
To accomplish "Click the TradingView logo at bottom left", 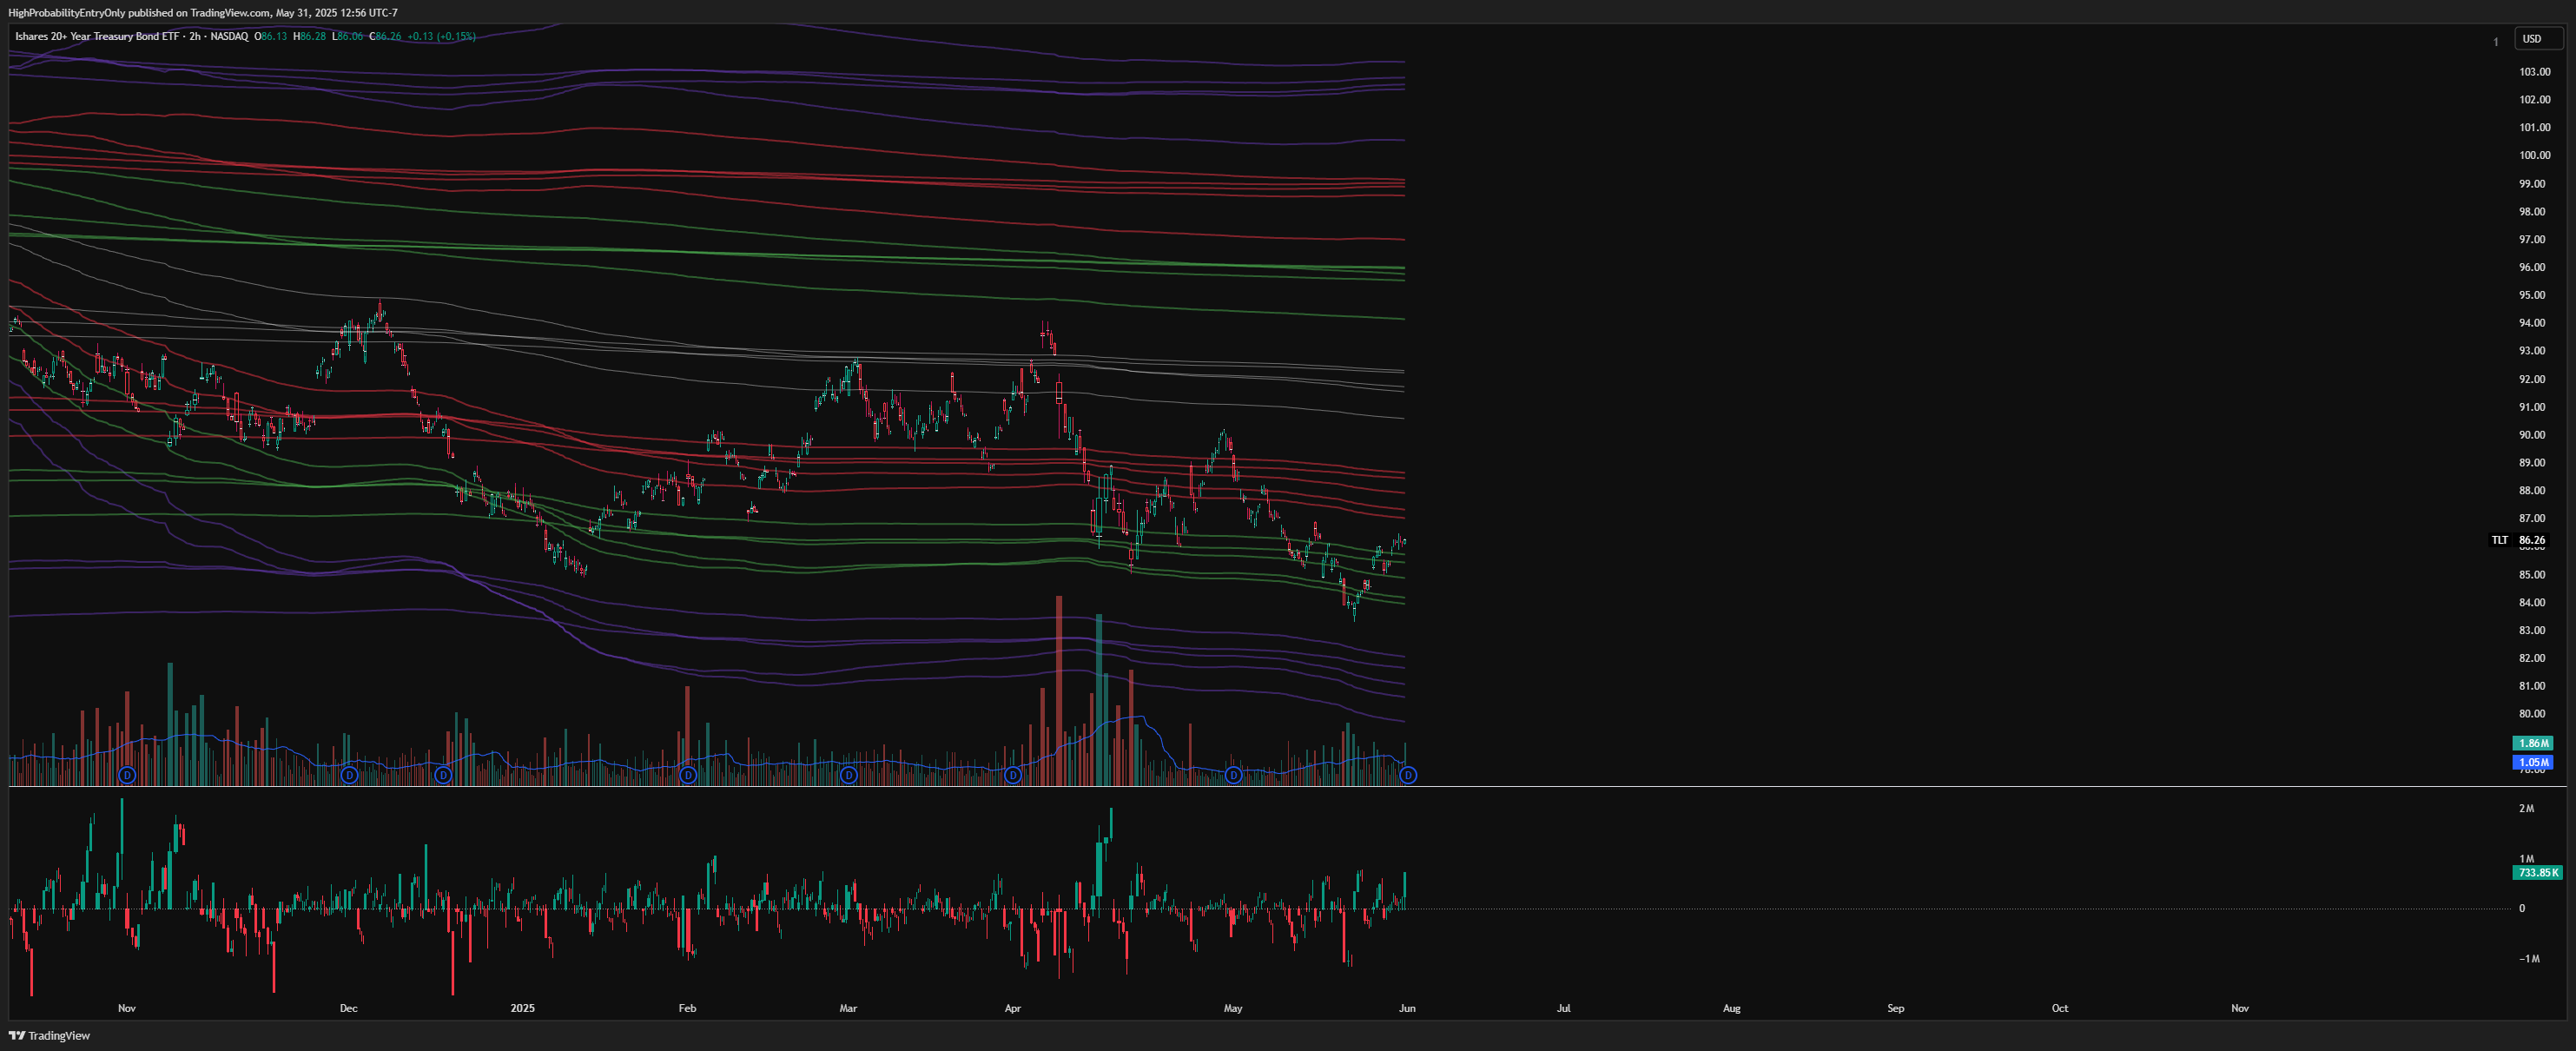I will (49, 1036).
